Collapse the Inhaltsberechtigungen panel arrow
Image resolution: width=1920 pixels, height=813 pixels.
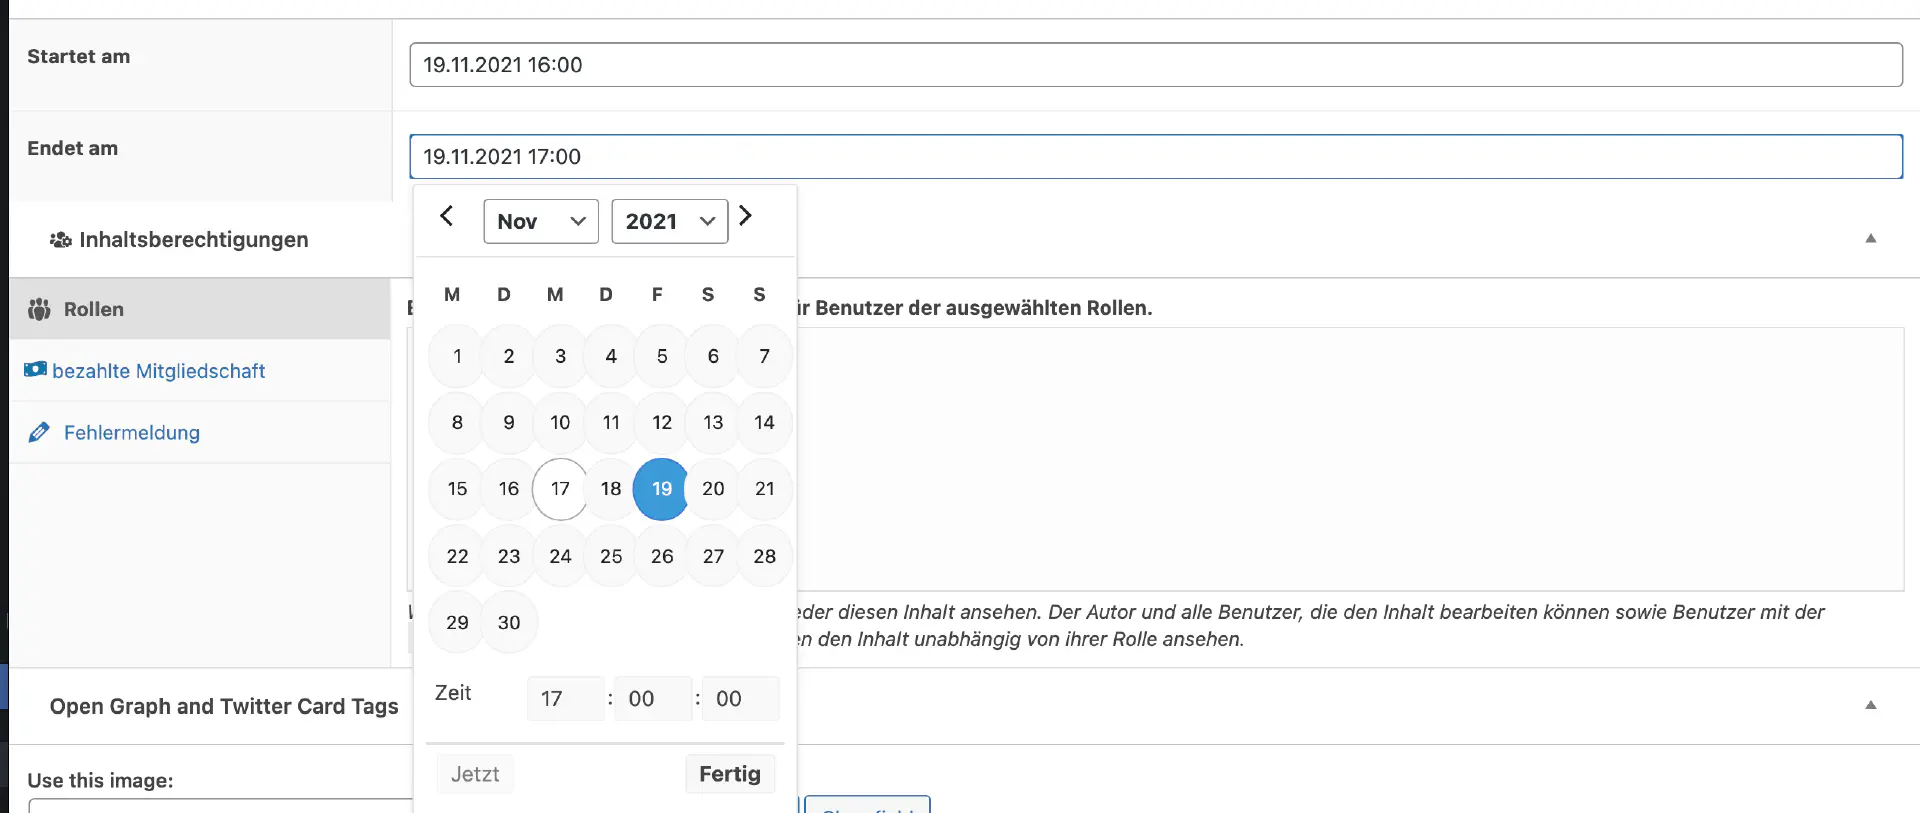pyautogui.click(x=1870, y=238)
